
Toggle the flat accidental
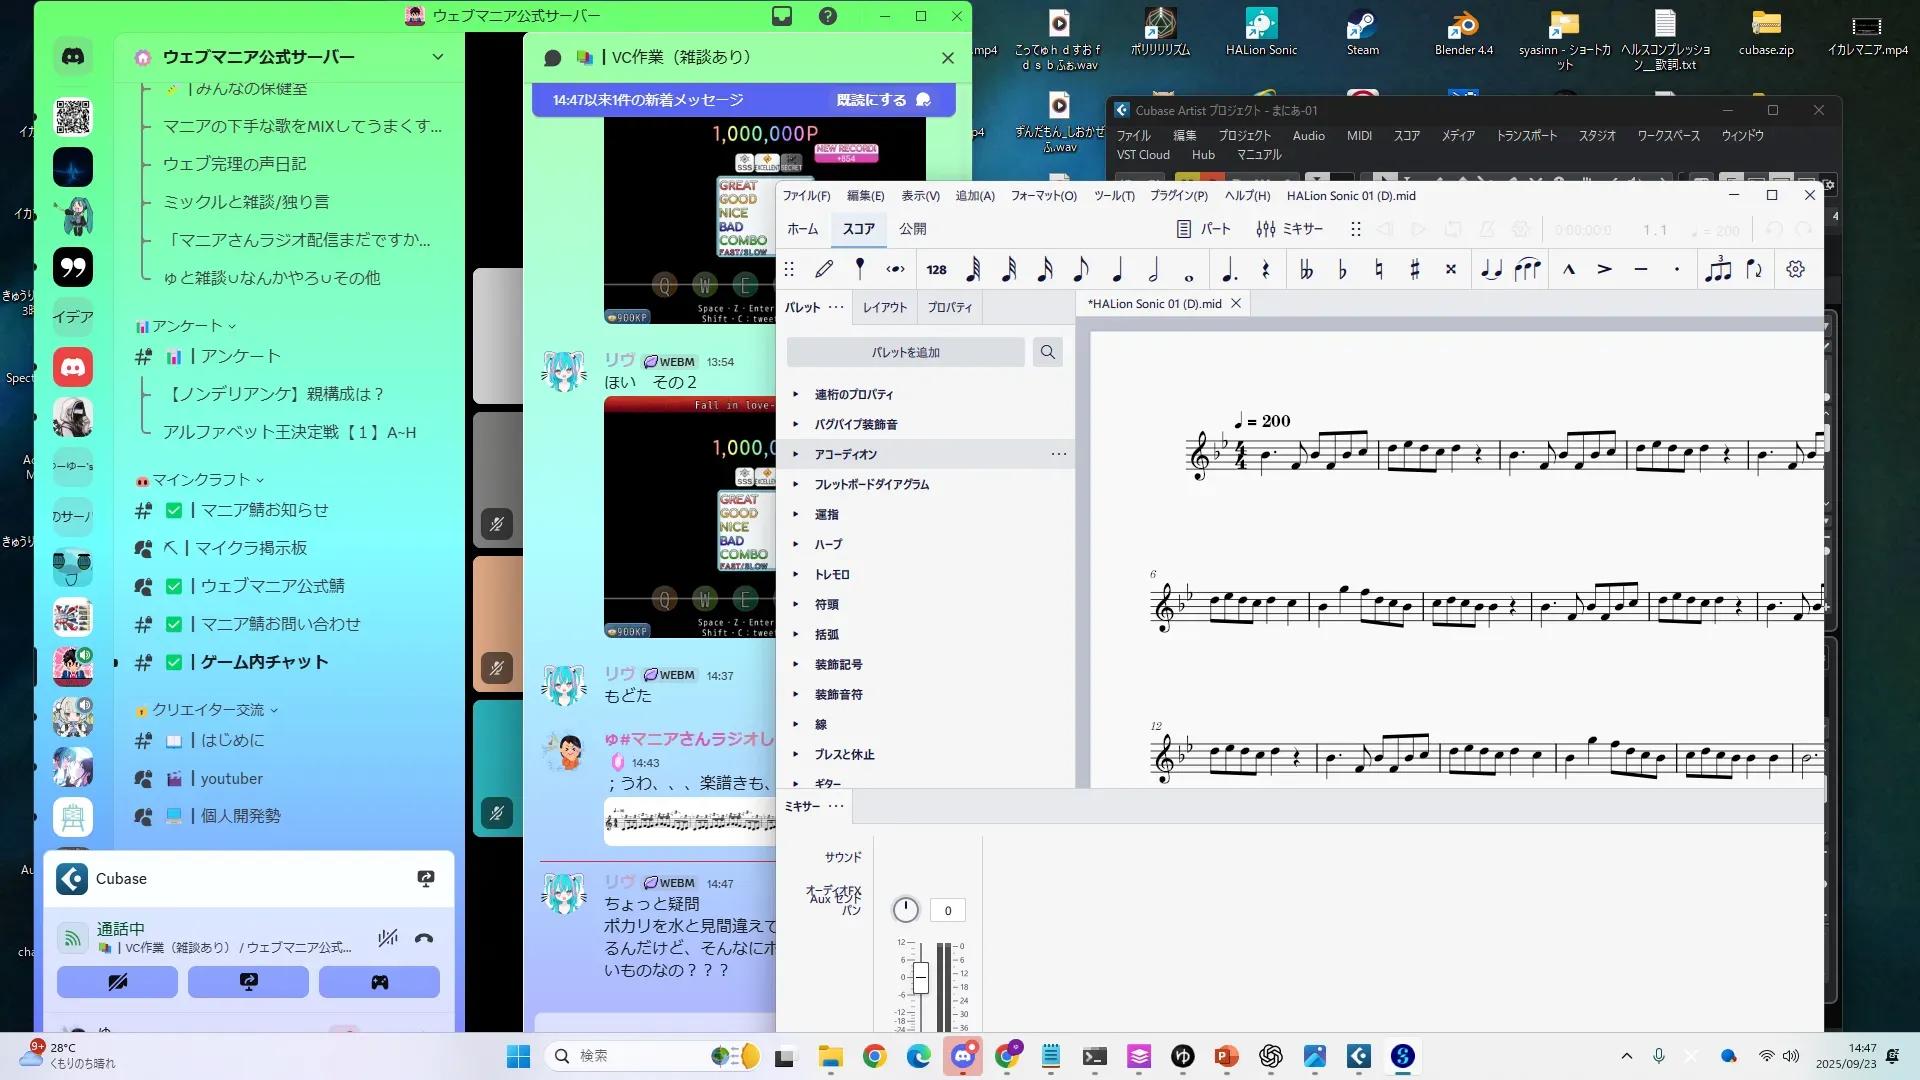coord(1342,269)
